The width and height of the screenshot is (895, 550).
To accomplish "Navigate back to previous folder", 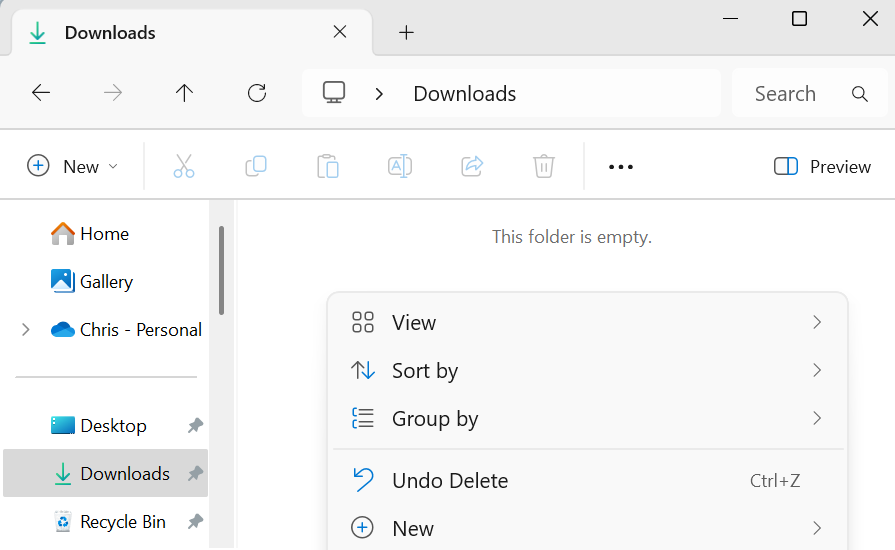I will (41, 93).
